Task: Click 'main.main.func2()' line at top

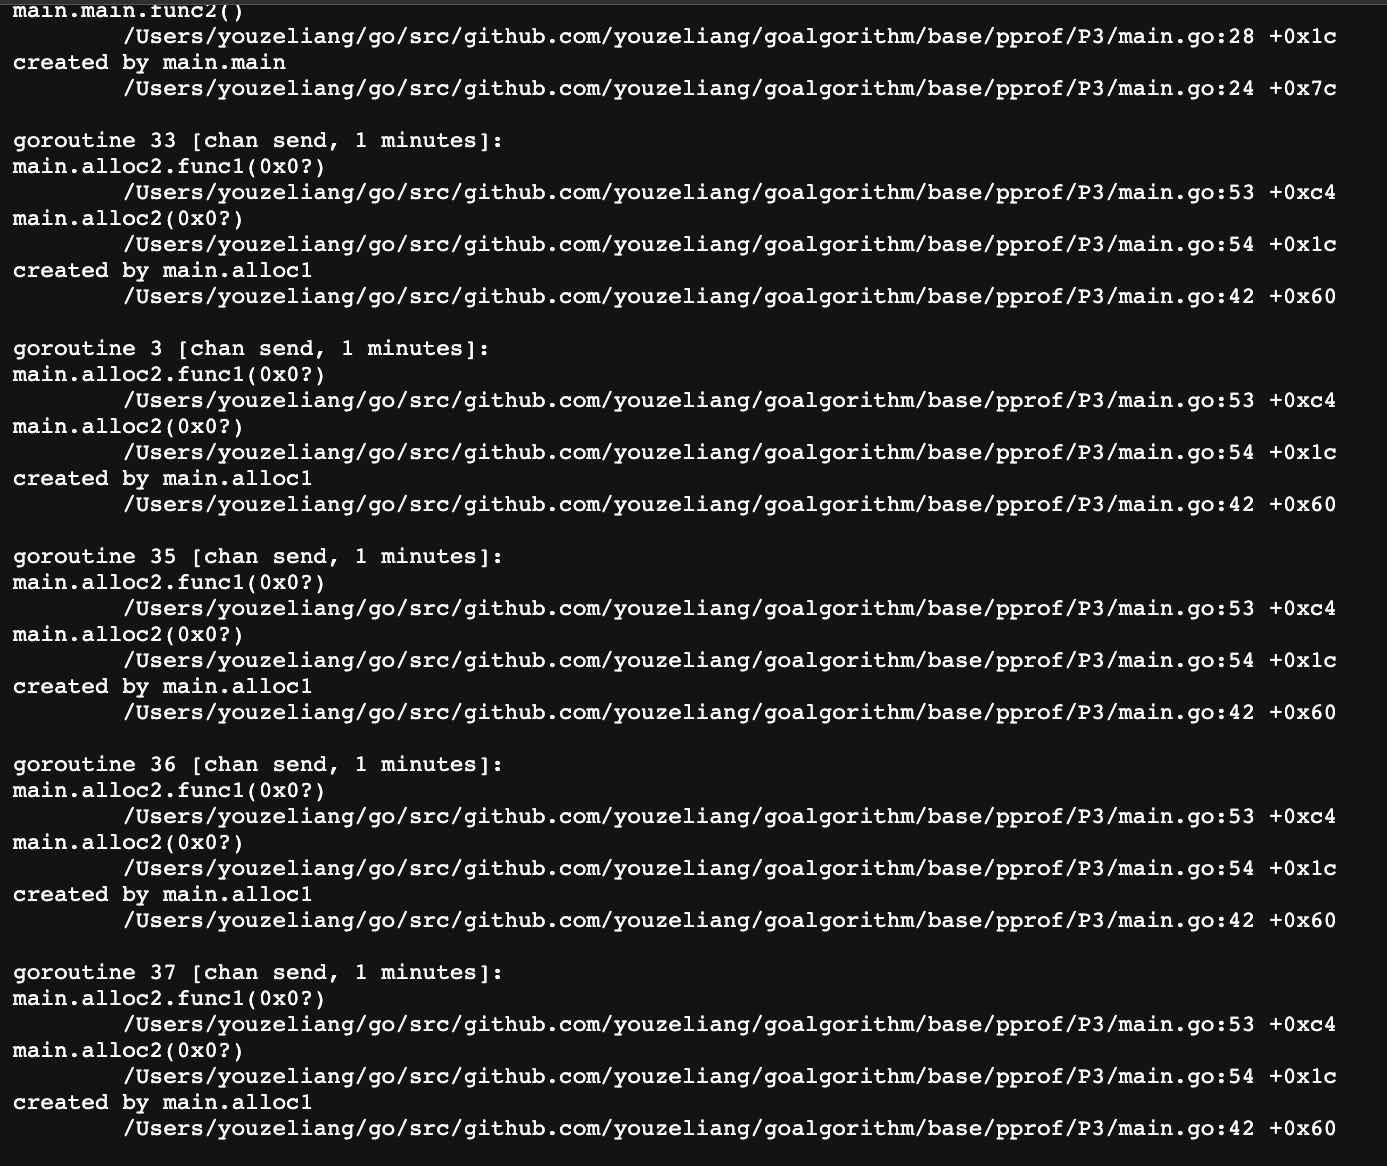Action: (x=128, y=11)
